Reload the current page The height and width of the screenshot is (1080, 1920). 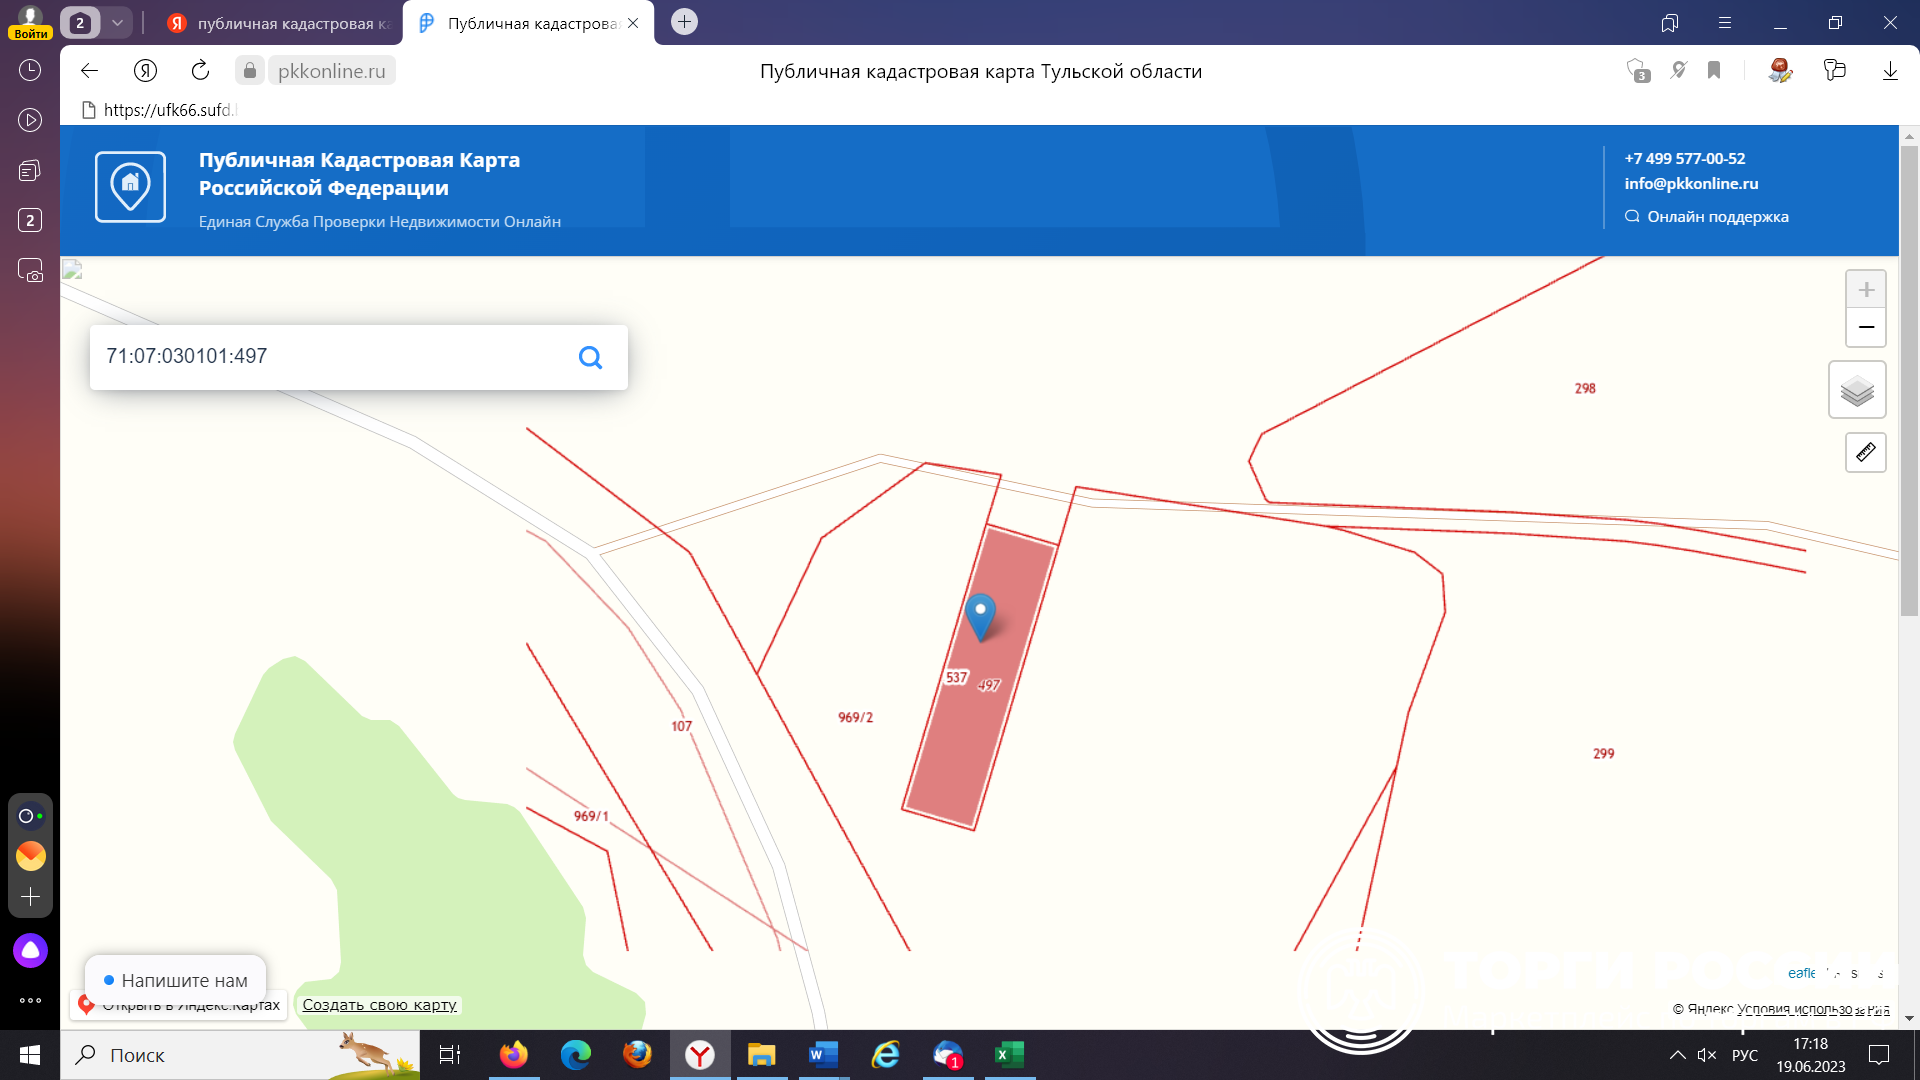(x=200, y=71)
